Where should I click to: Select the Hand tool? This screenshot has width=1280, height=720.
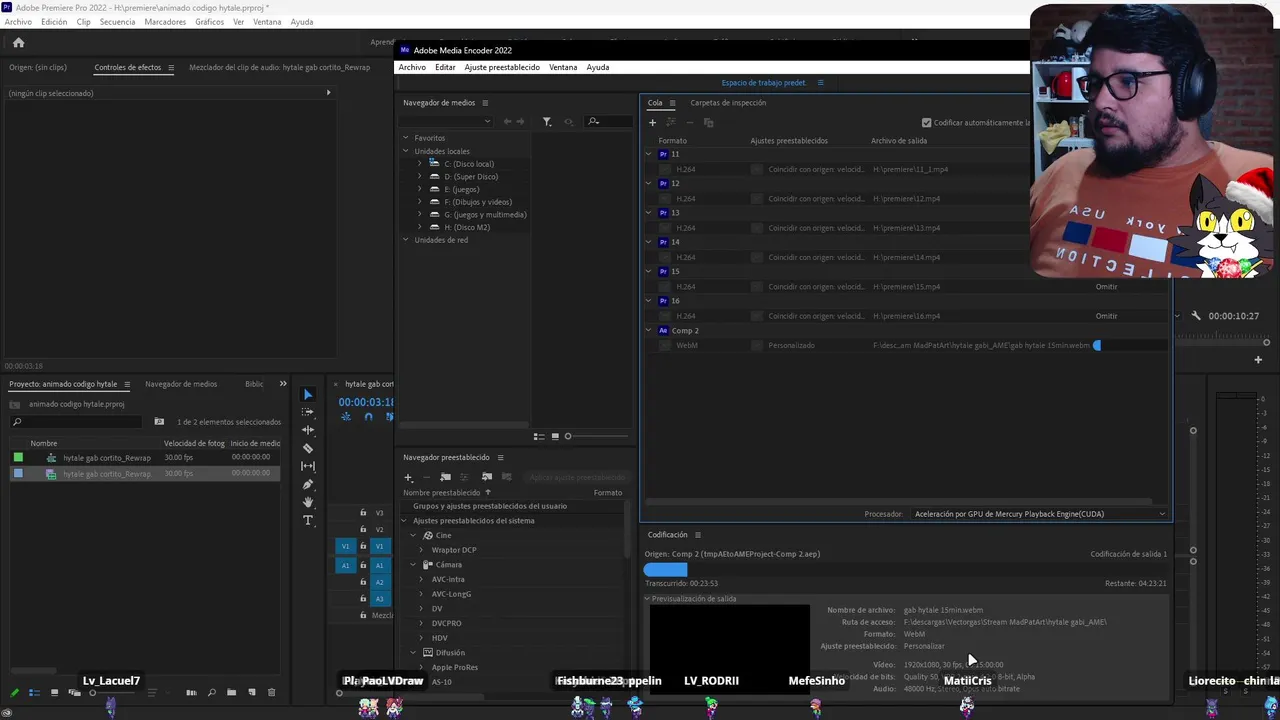[x=308, y=502]
